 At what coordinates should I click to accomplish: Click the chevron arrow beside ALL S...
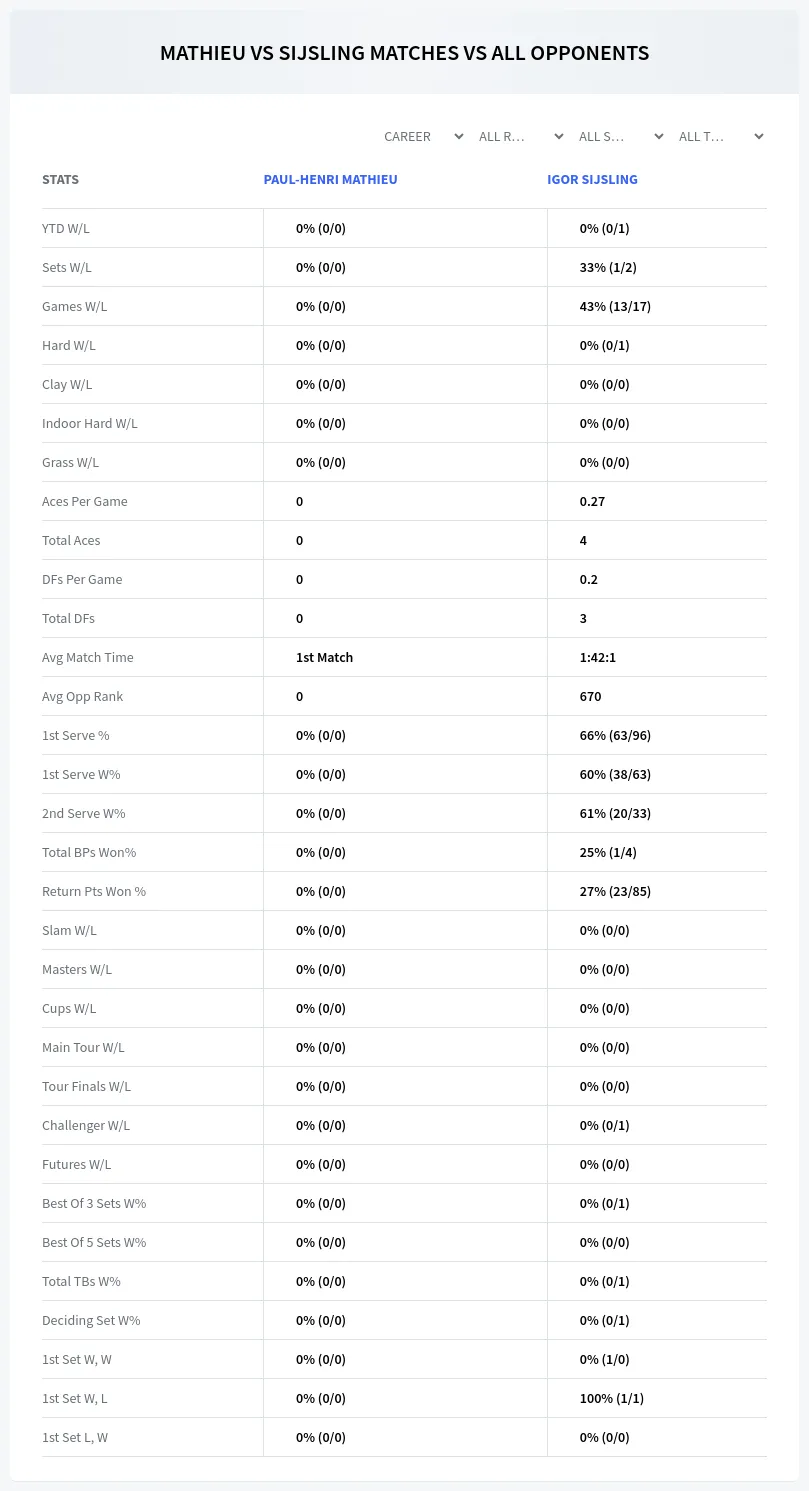pos(659,137)
